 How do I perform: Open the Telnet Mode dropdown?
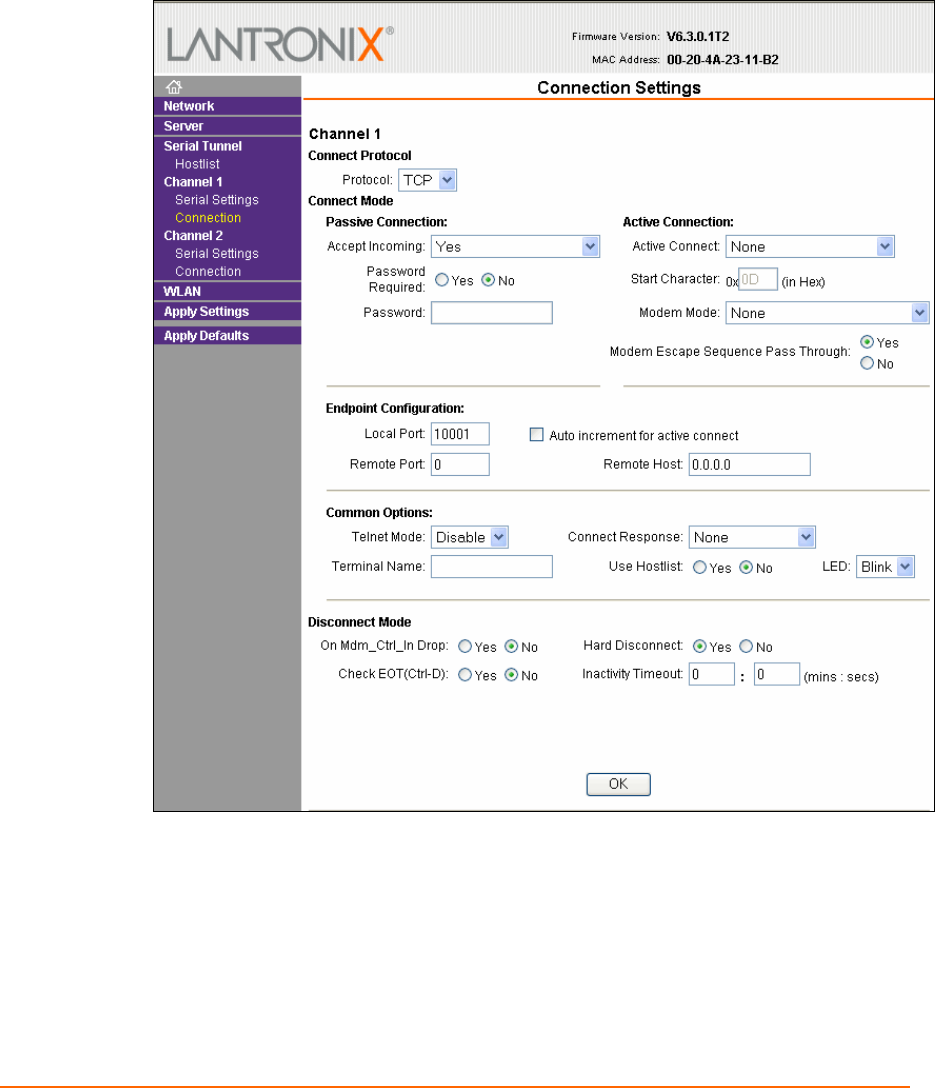[x=470, y=538]
